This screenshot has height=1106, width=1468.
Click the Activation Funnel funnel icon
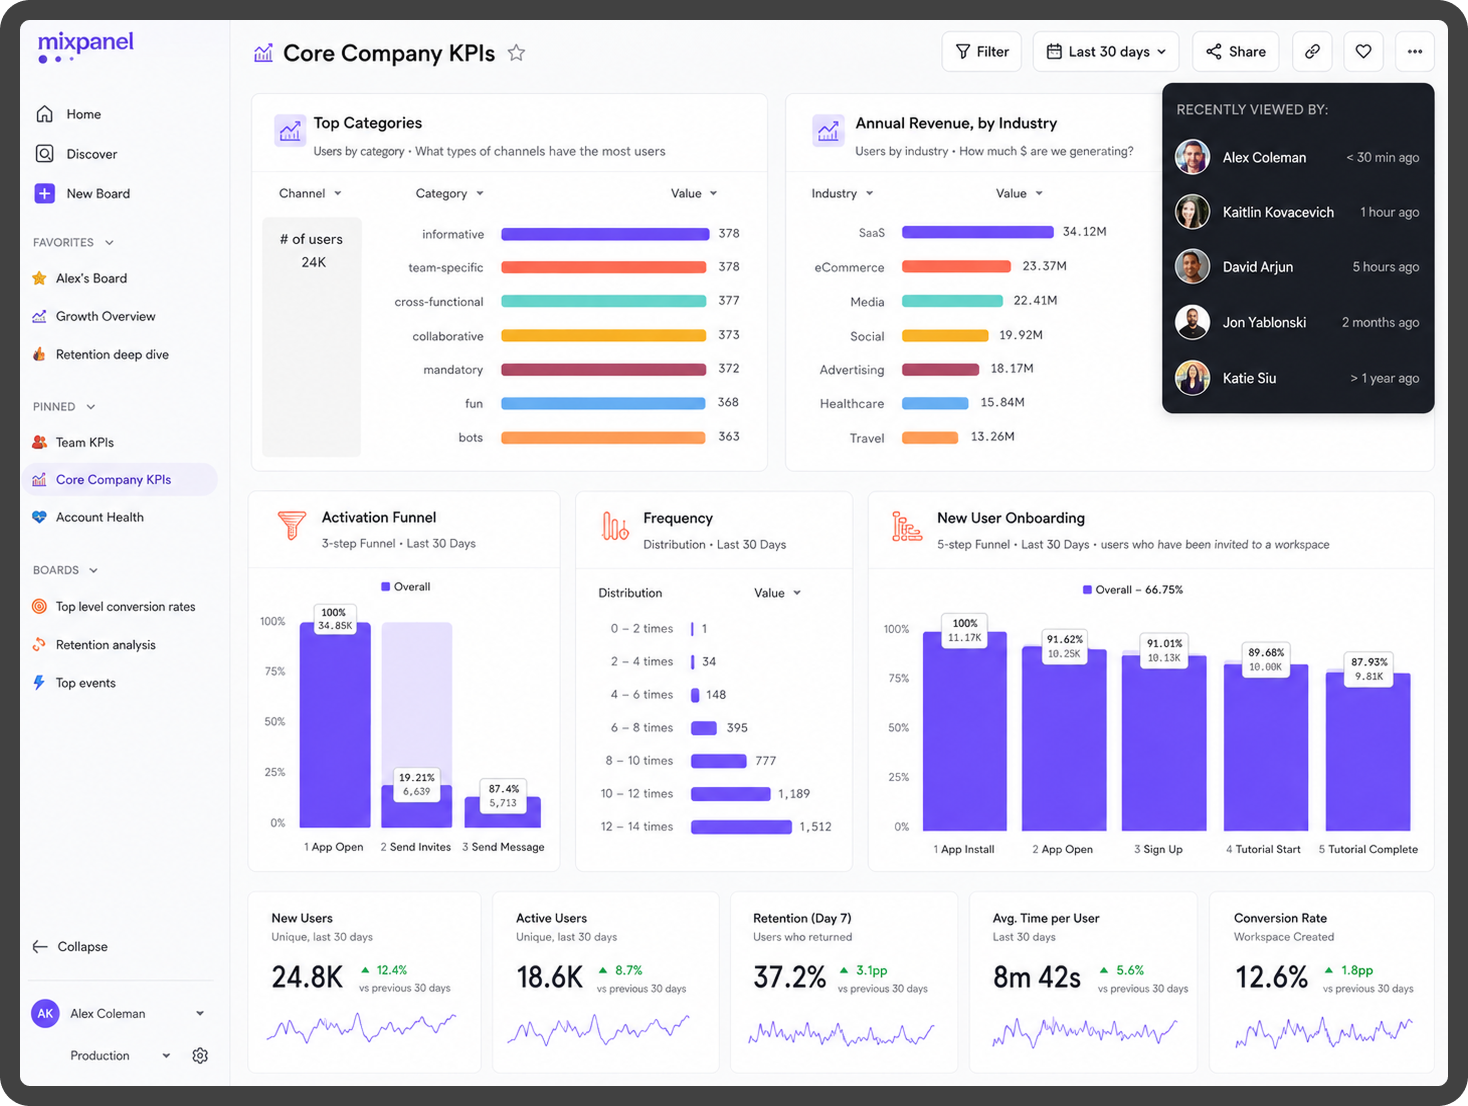pyautogui.click(x=291, y=525)
